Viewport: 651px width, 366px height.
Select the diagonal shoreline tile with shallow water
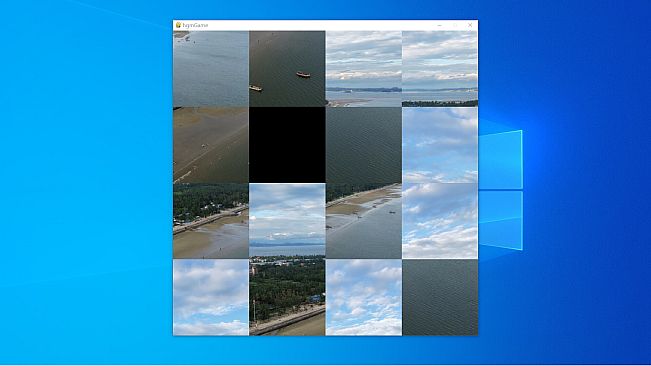tap(364, 221)
